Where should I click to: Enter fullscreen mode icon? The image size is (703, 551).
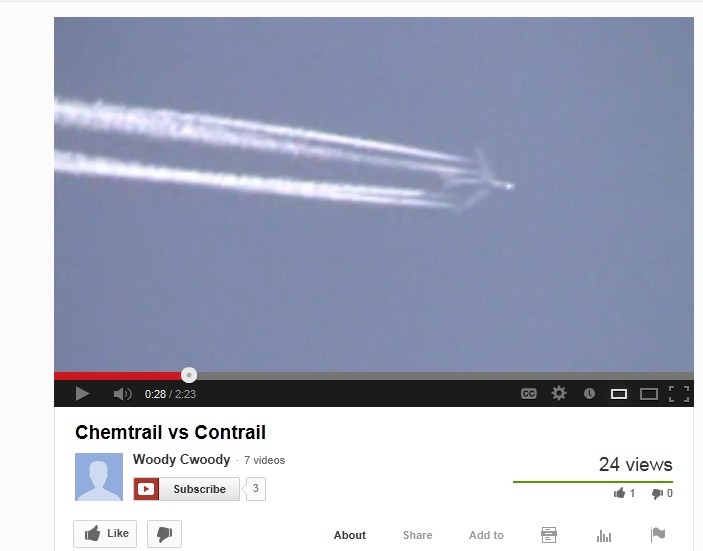679,394
